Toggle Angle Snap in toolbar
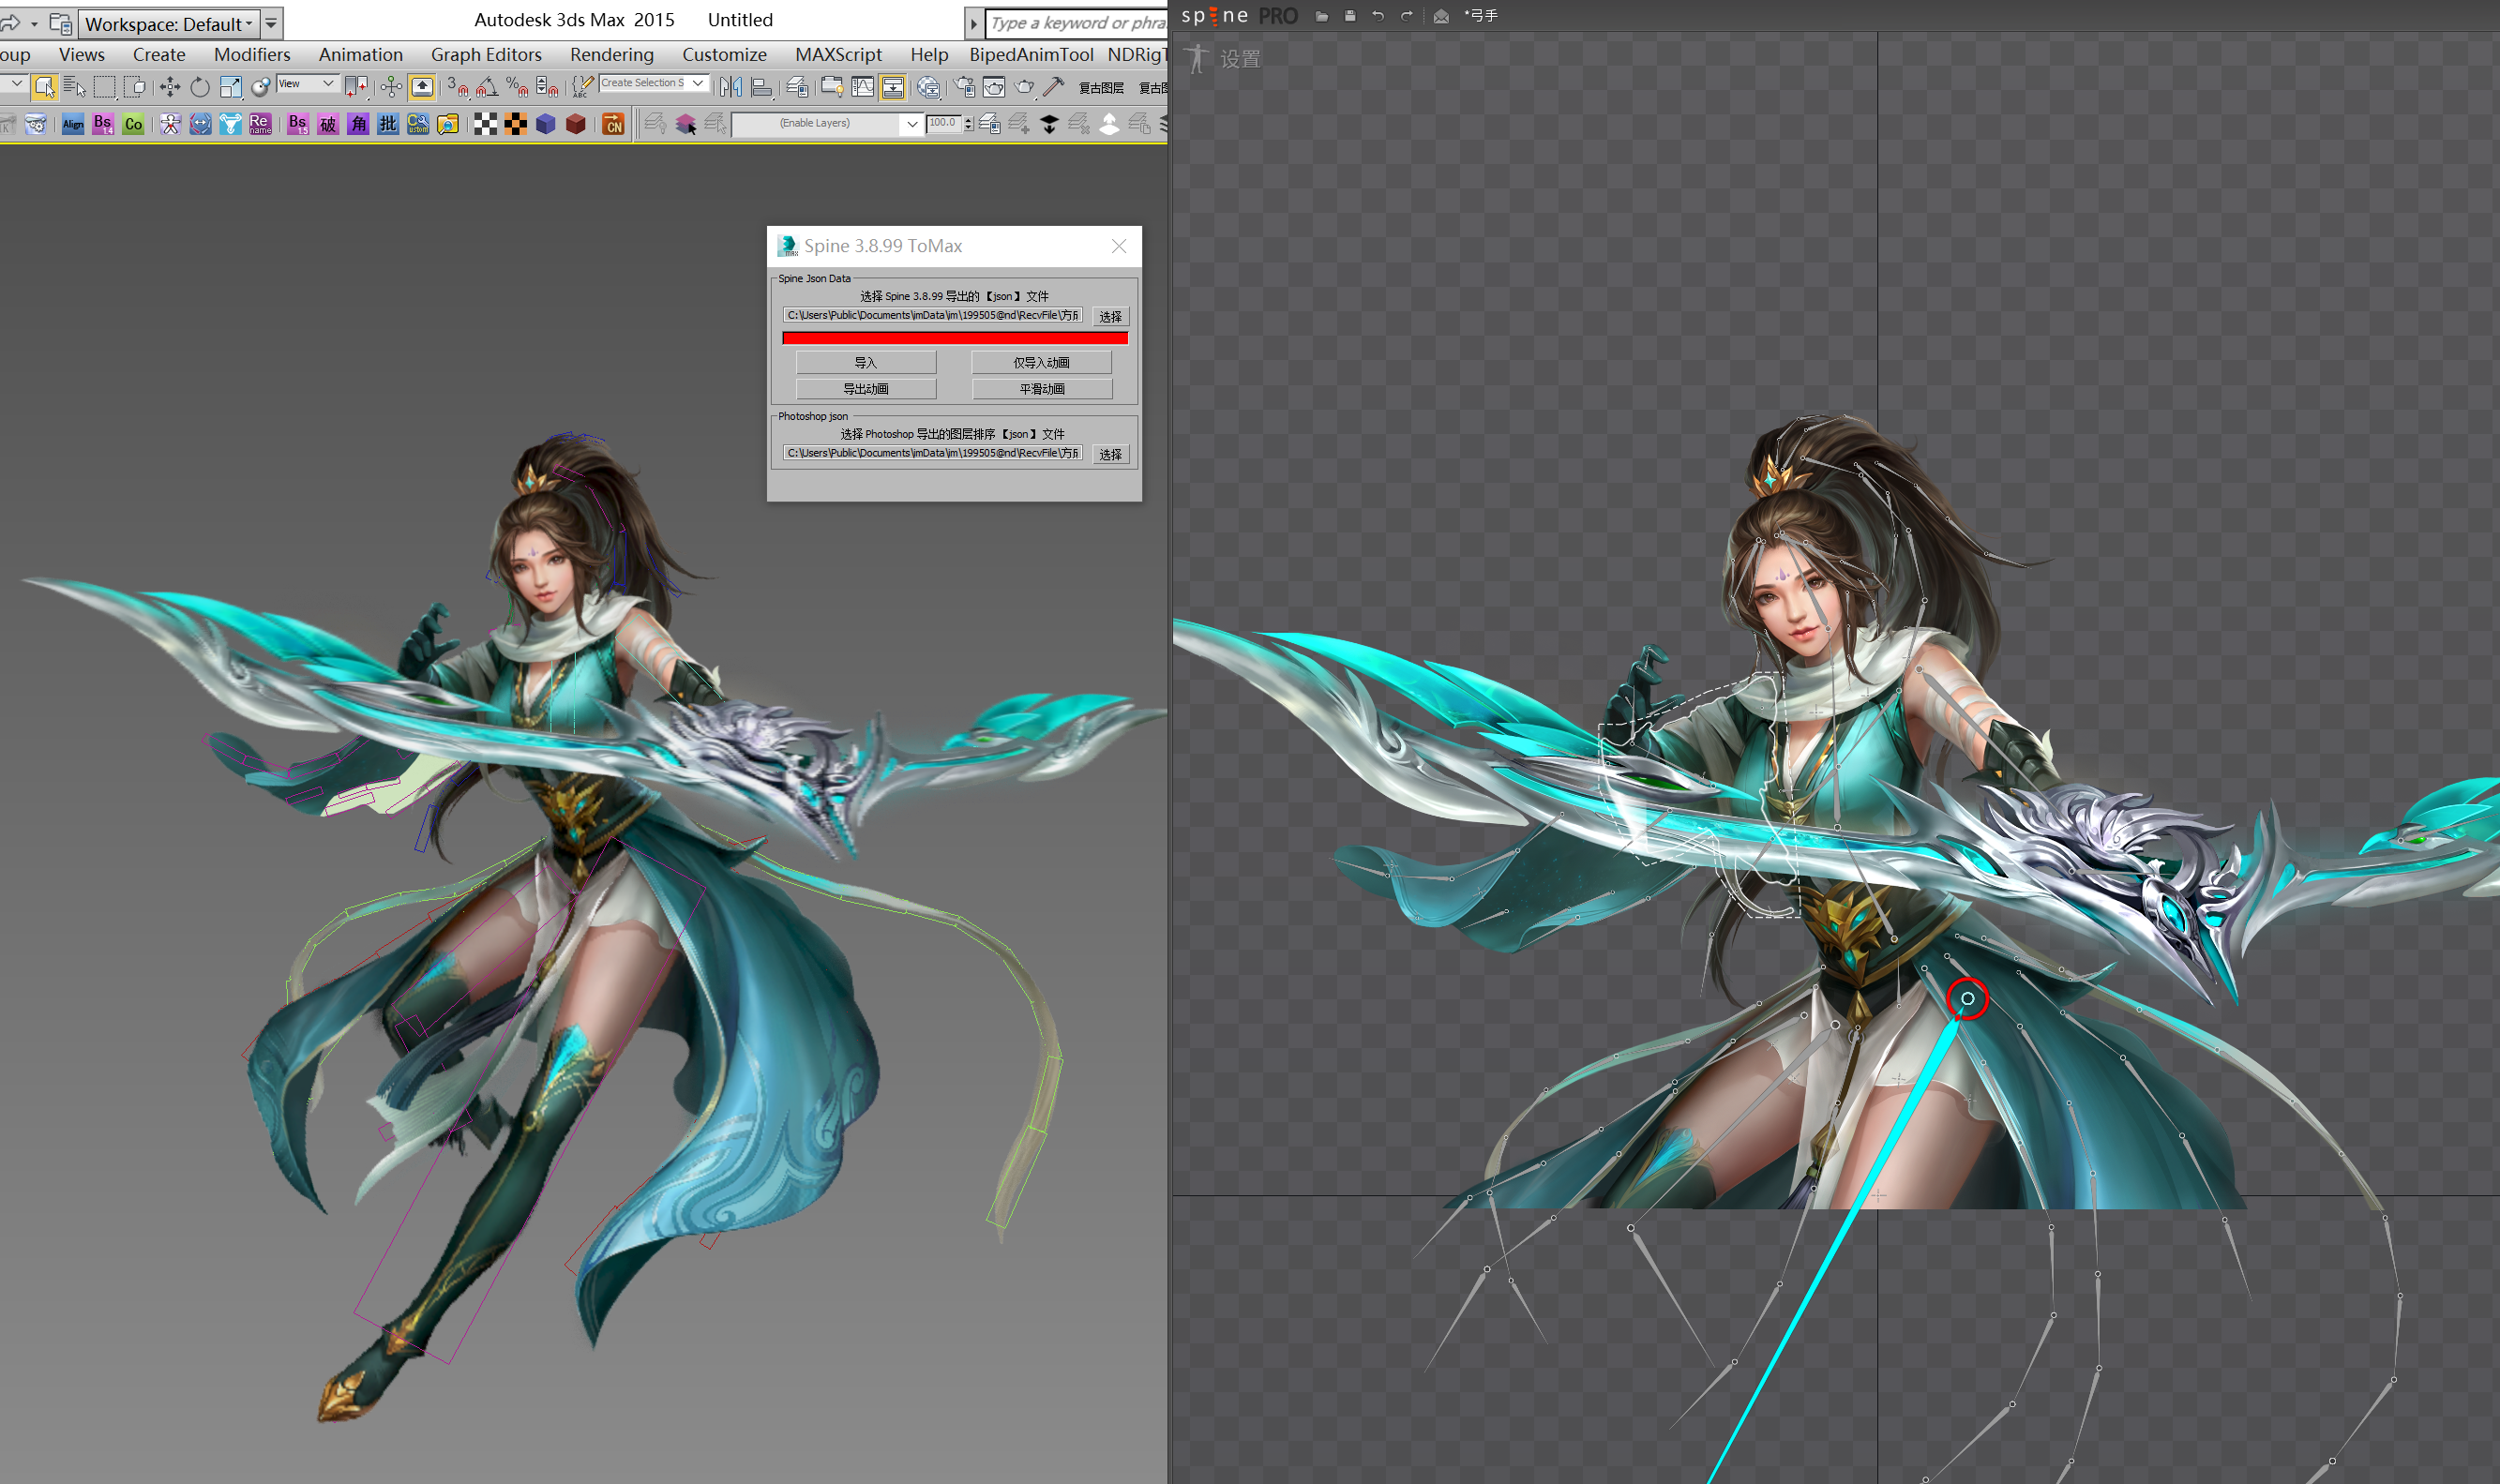 487,88
